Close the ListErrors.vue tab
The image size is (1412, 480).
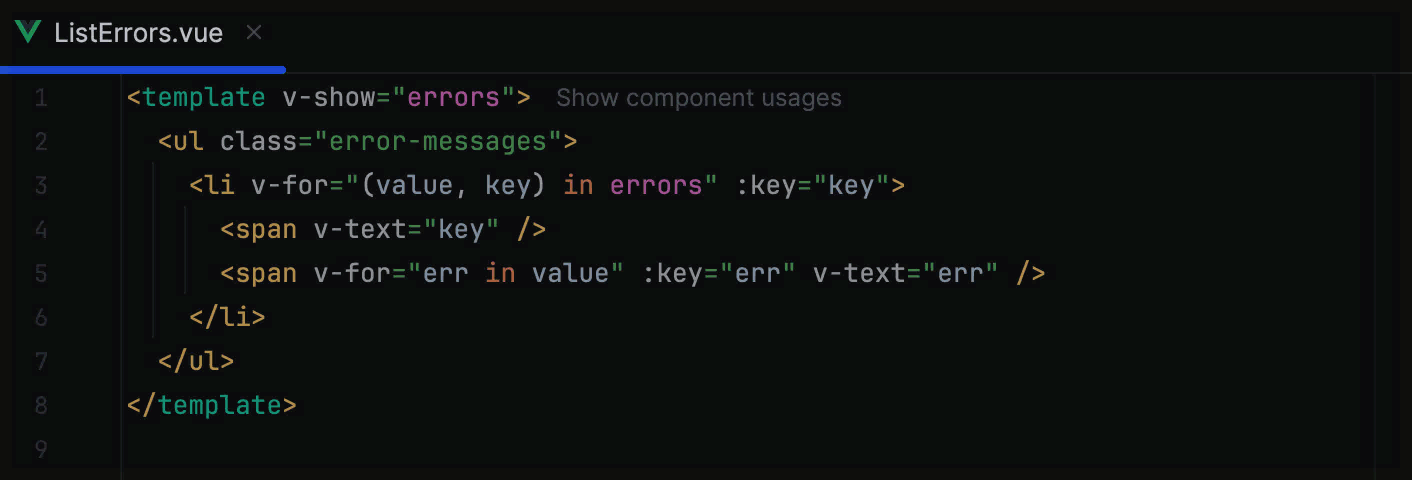(x=254, y=33)
